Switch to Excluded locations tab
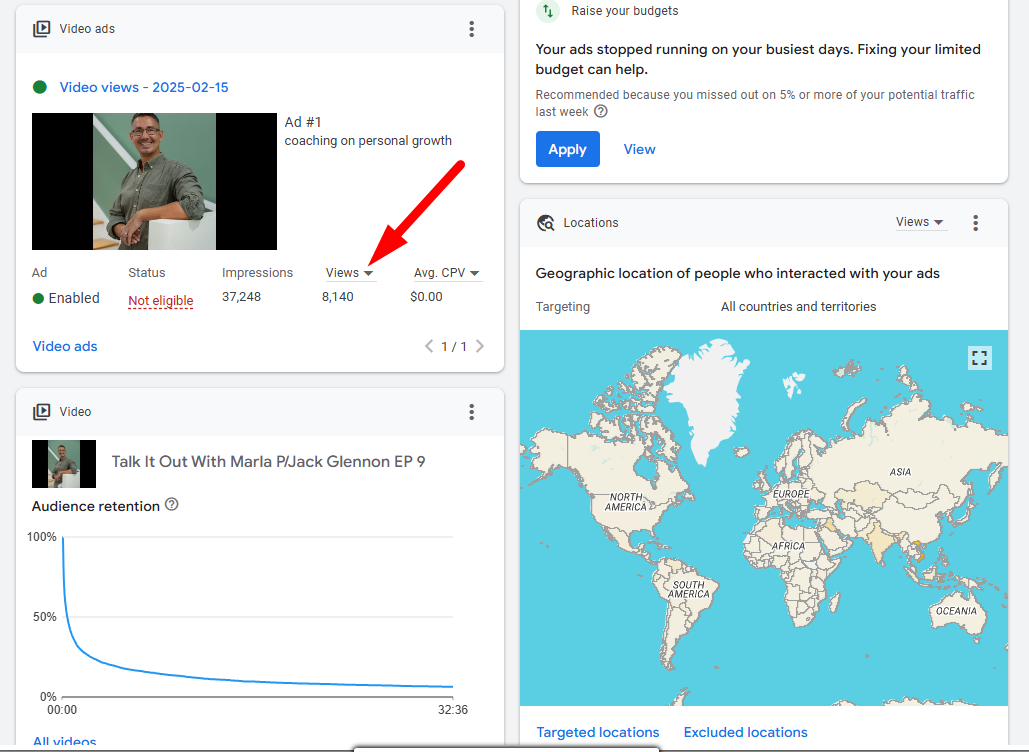 [x=745, y=732]
